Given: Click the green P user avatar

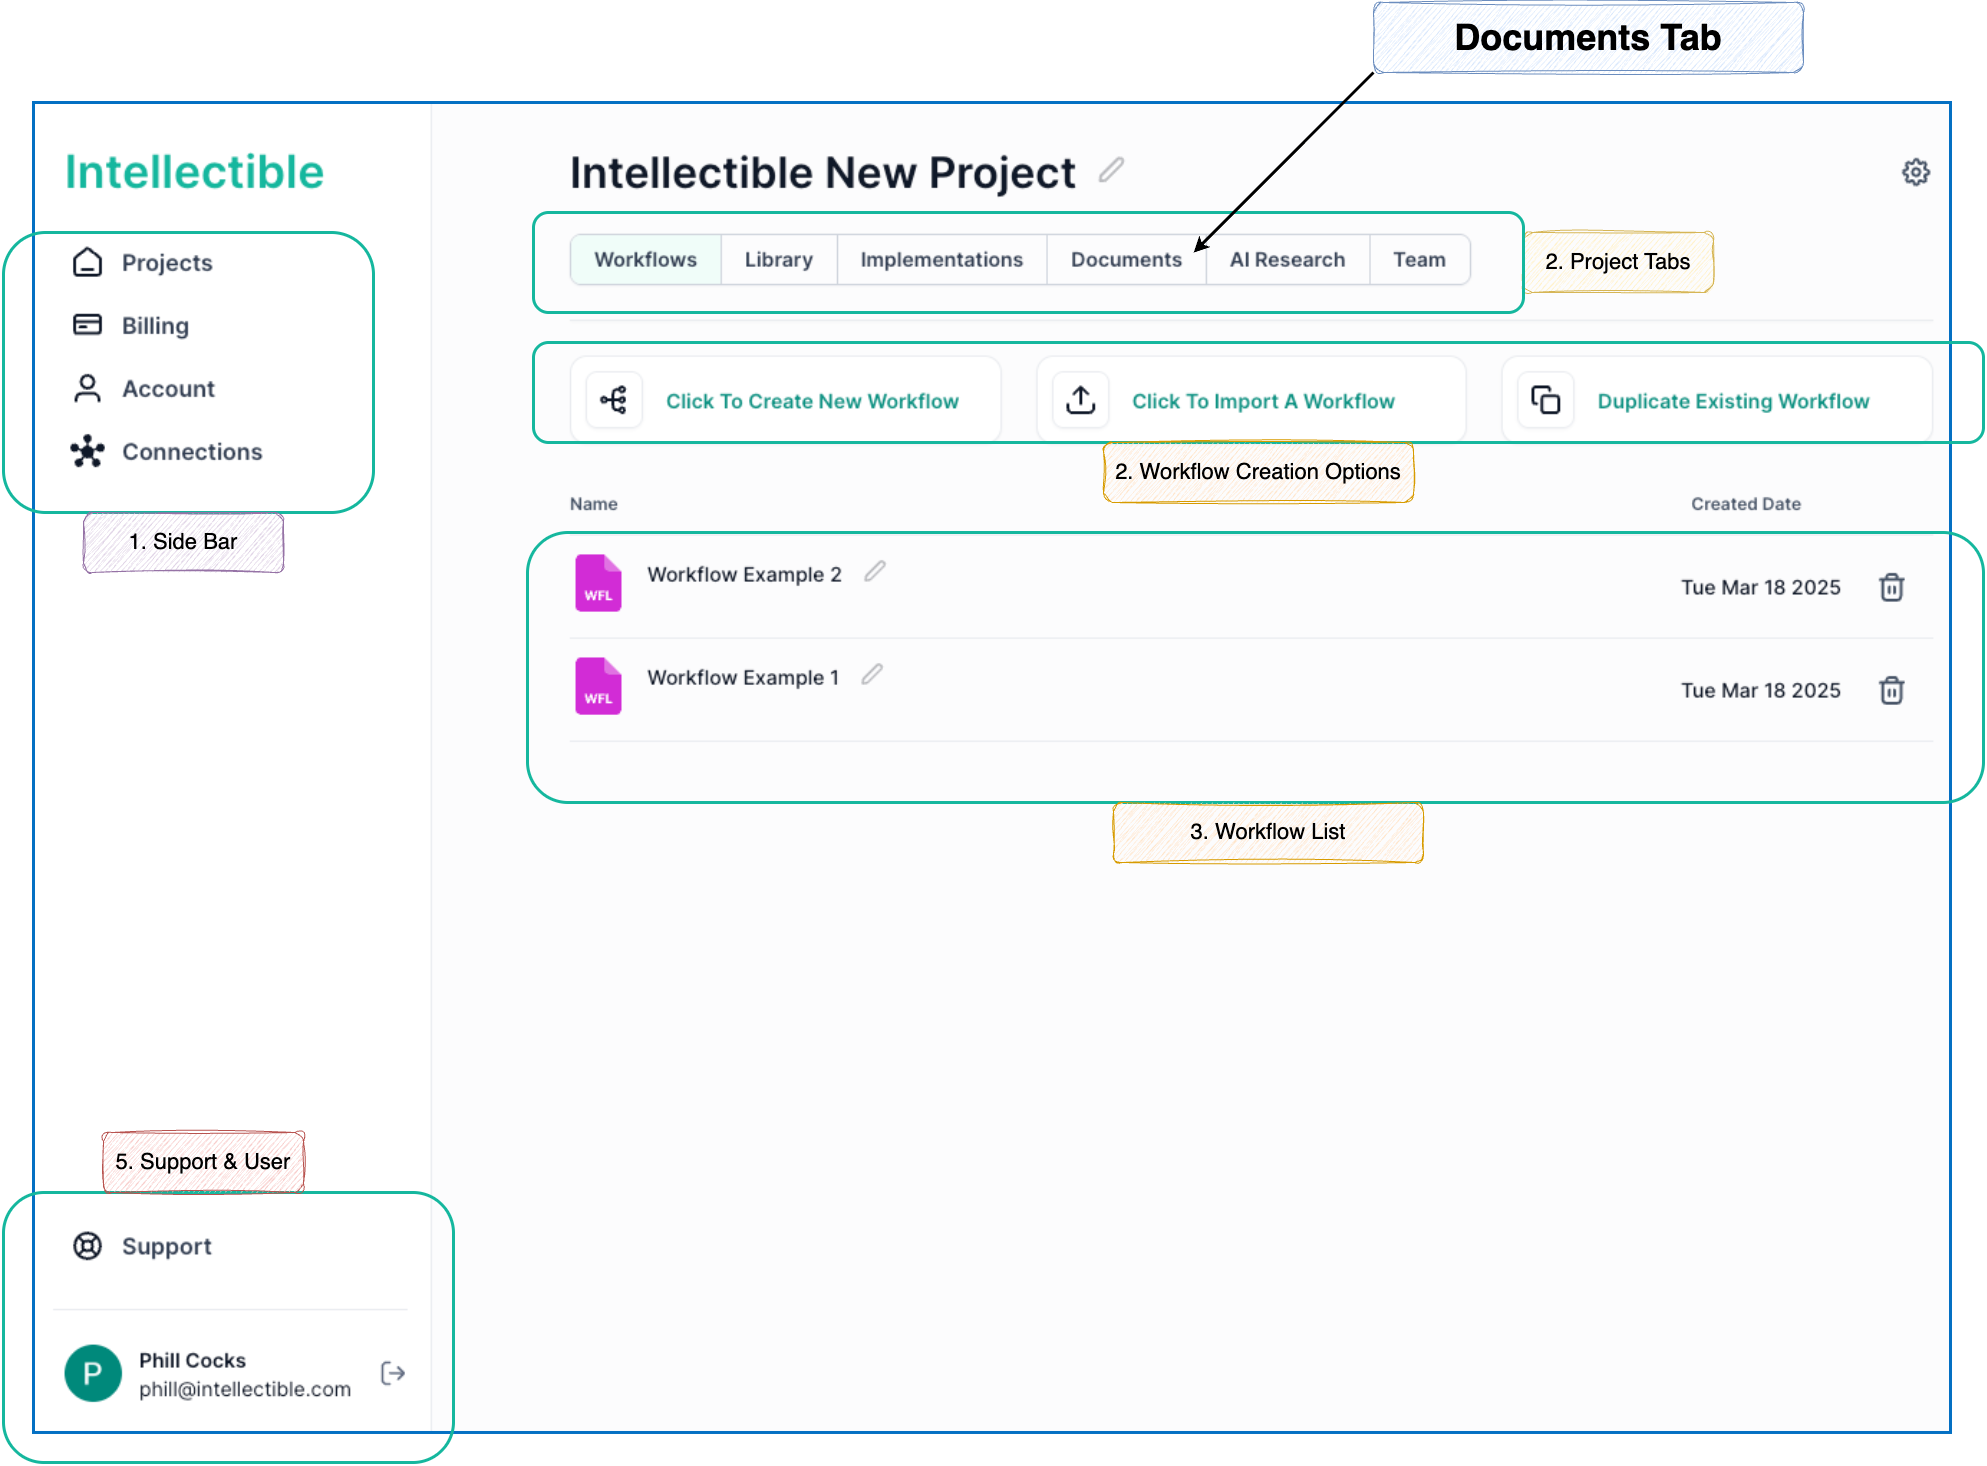Looking at the screenshot, I should click(93, 1373).
